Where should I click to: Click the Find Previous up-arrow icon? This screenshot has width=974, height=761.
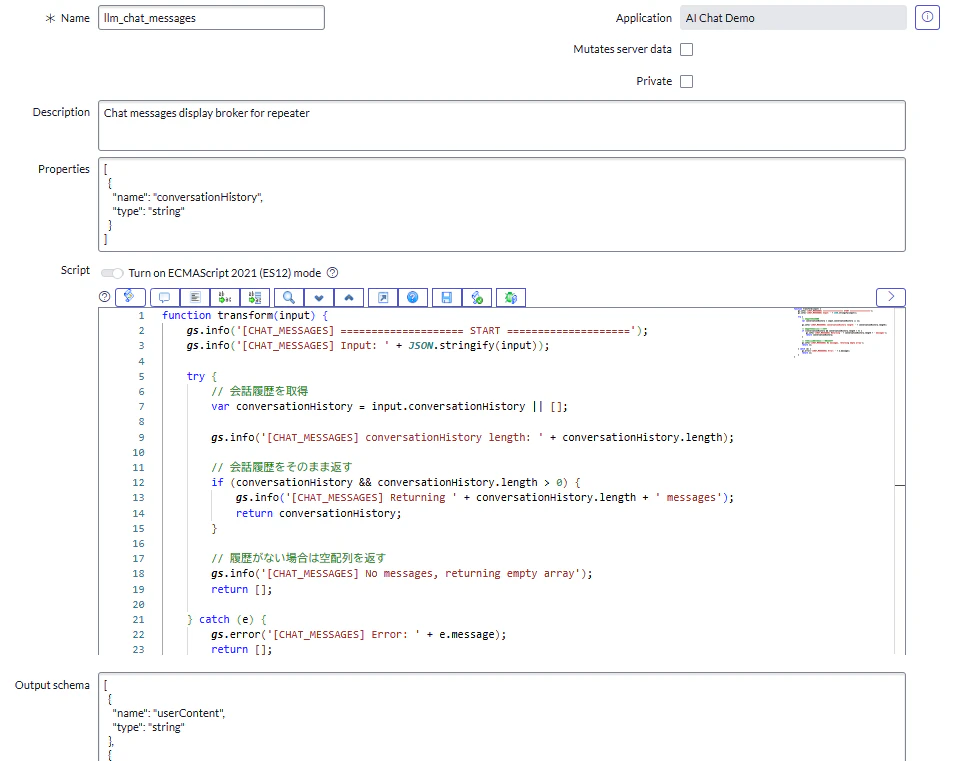(x=349, y=298)
